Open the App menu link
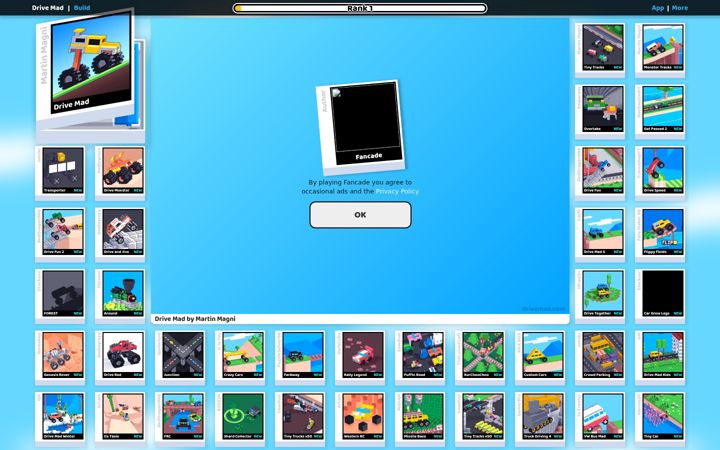The image size is (720, 450). tap(658, 8)
